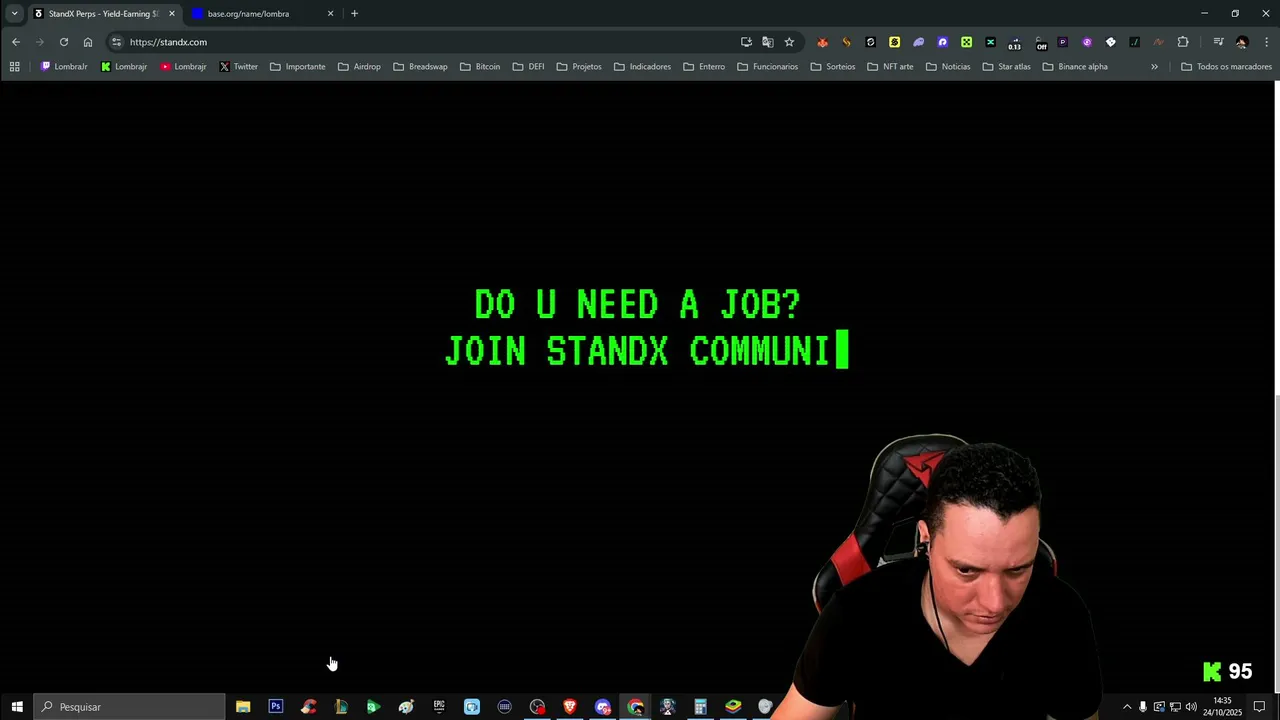
Task: Open the Chrome three-dot menu
Action: (1267, 42)
